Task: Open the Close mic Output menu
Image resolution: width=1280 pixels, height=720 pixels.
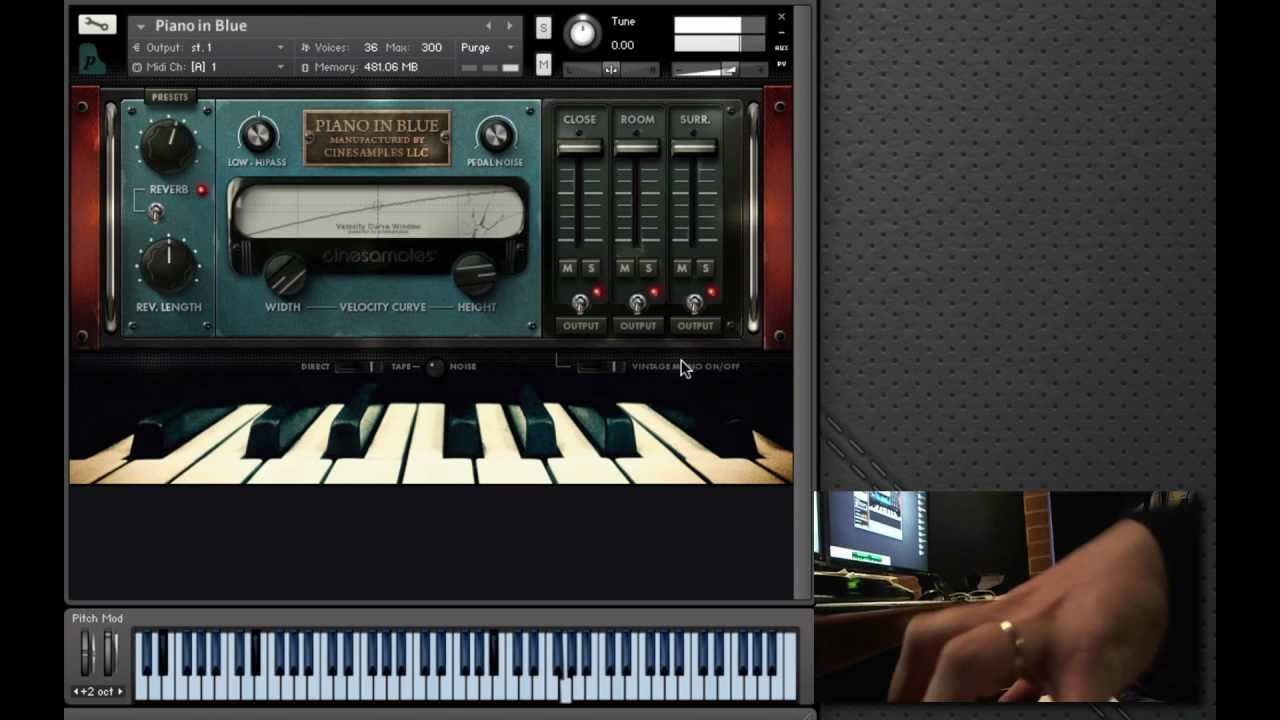Action: pyautogui.click(x=580, y=326)
